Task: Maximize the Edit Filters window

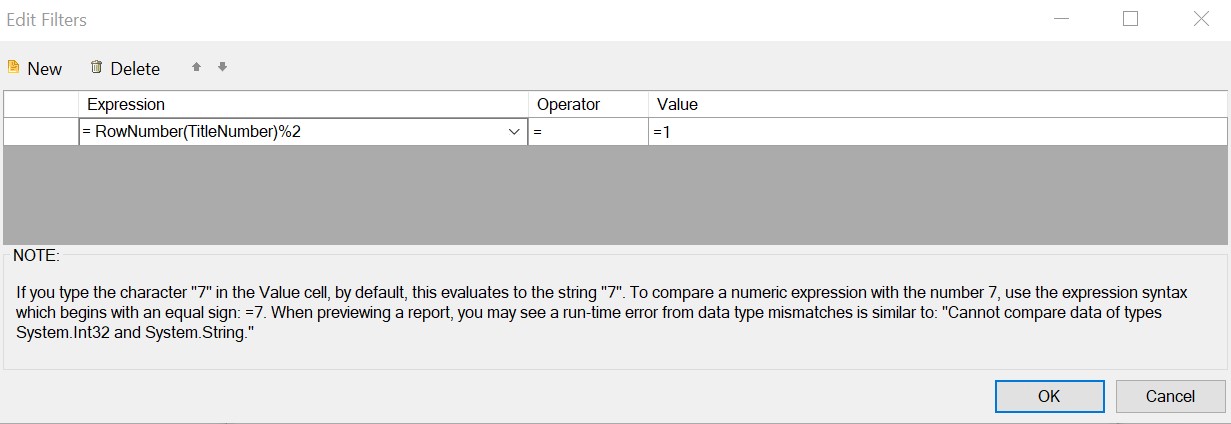Action: (x=1131, y=19)
